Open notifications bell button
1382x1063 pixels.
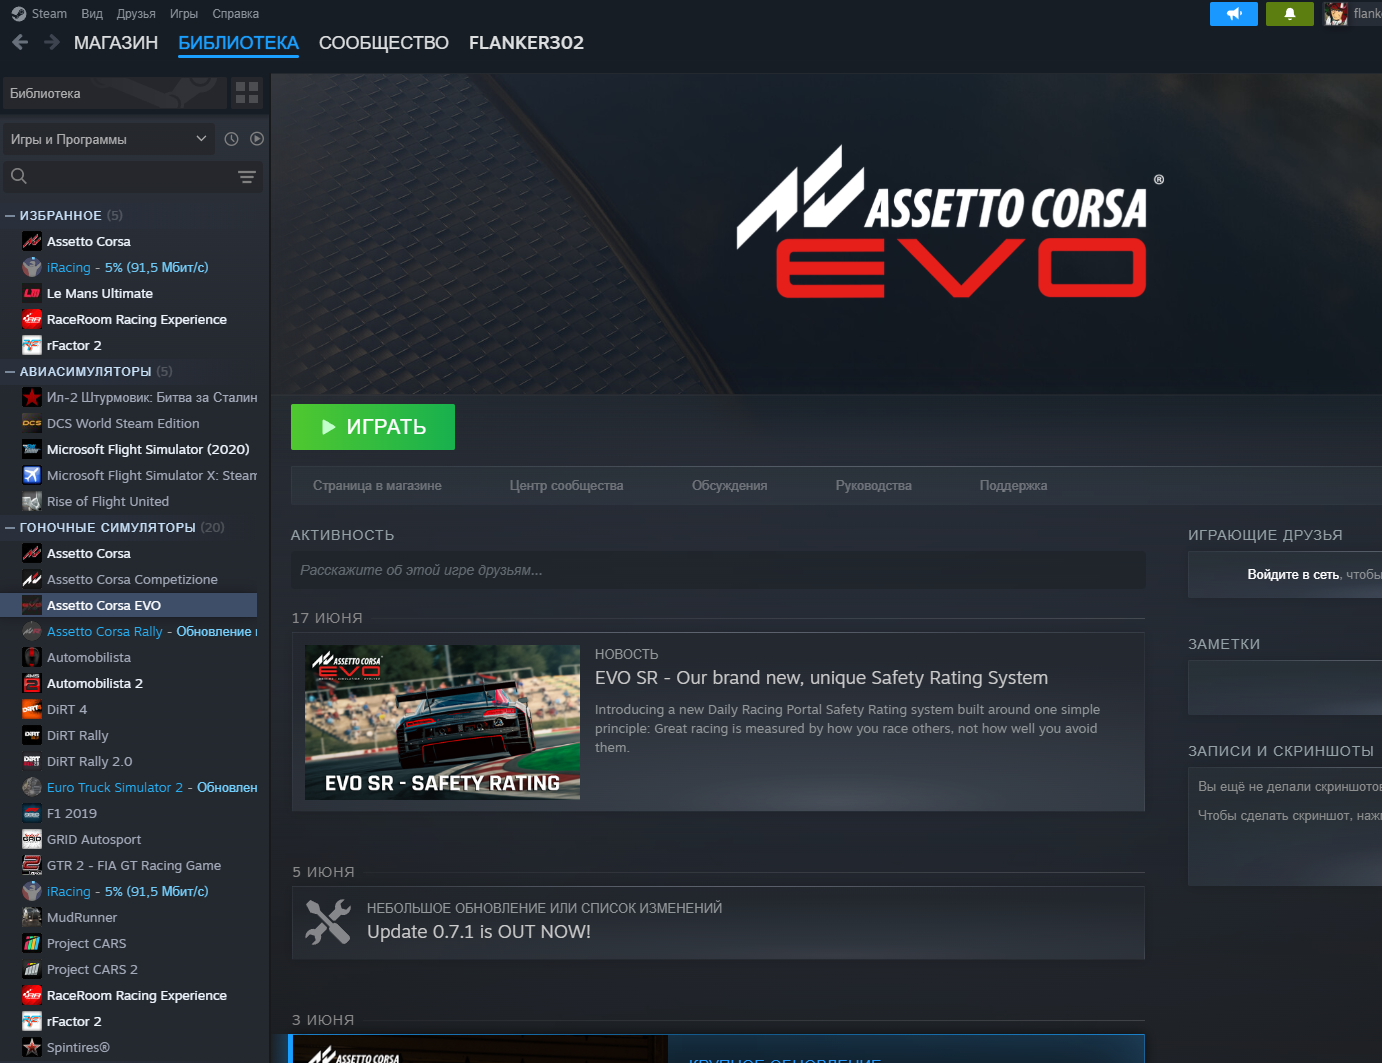1290,14
